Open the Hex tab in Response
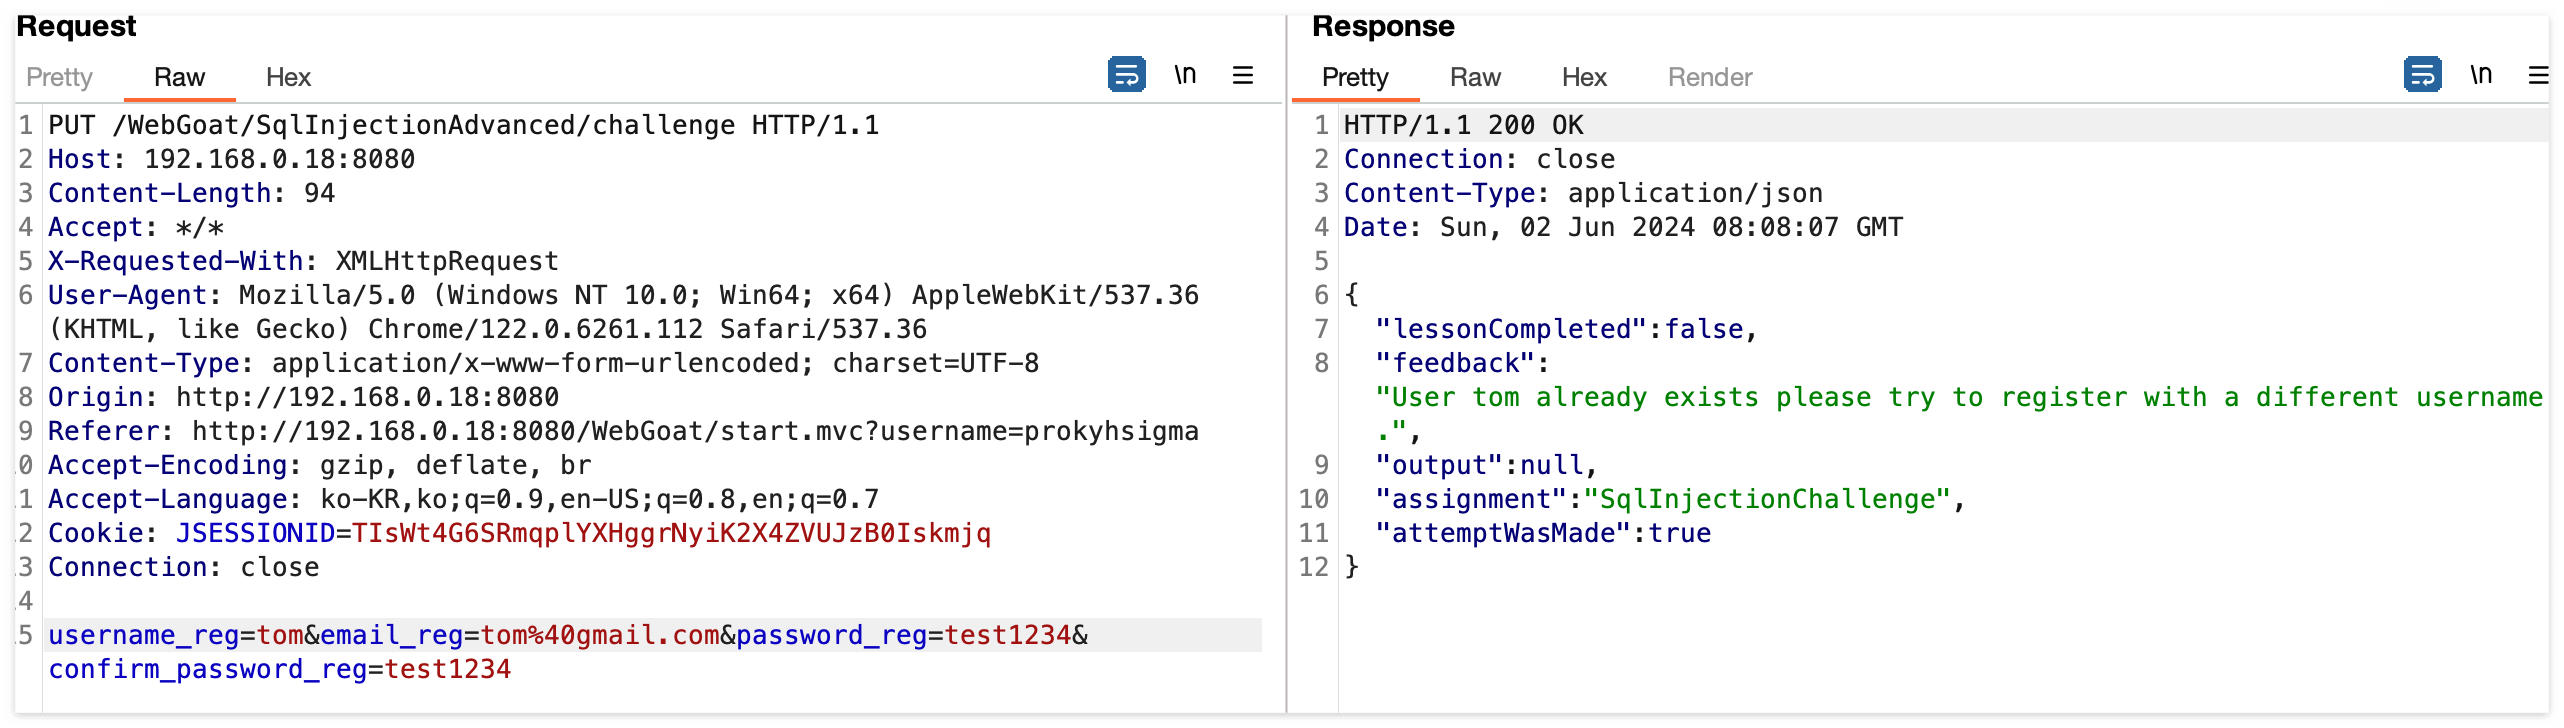 pos(1584,77)
